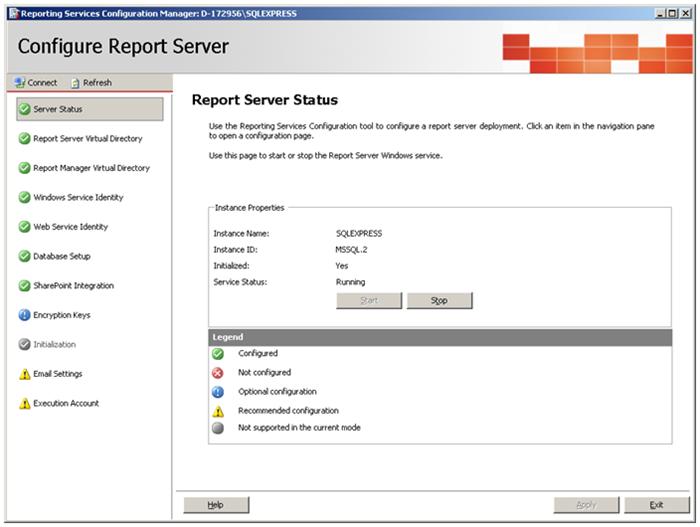Click the grey Initialization status icon
700x527 pixels.
click(25, 344)
